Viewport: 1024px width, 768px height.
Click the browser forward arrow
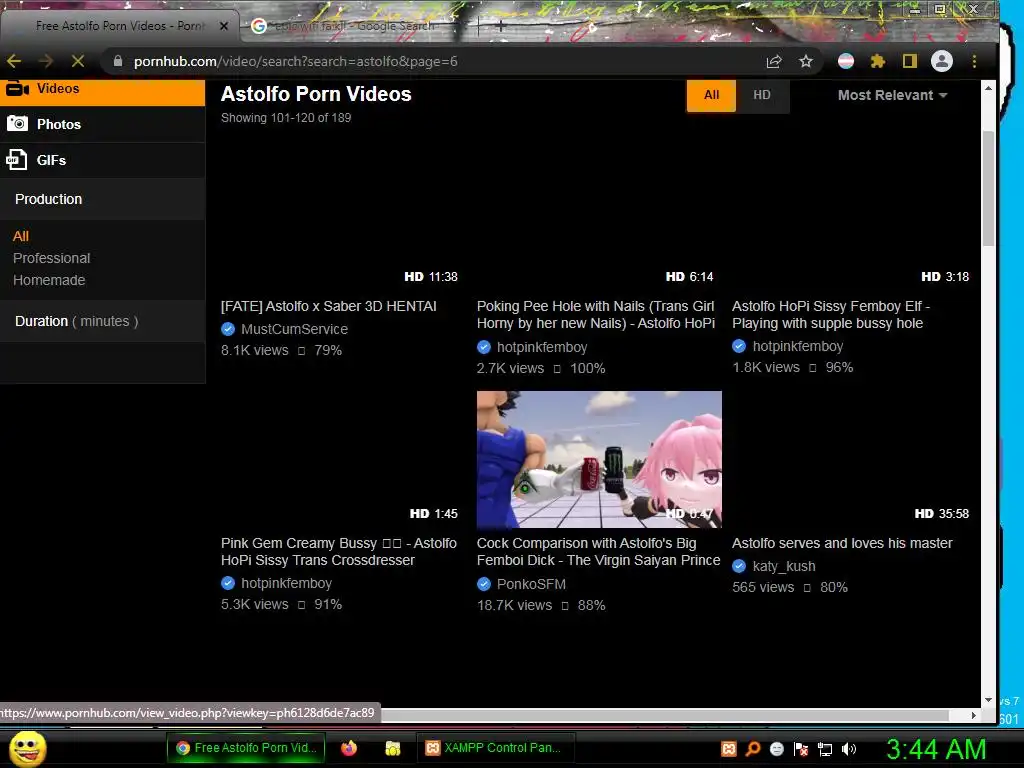pos(46,61)
